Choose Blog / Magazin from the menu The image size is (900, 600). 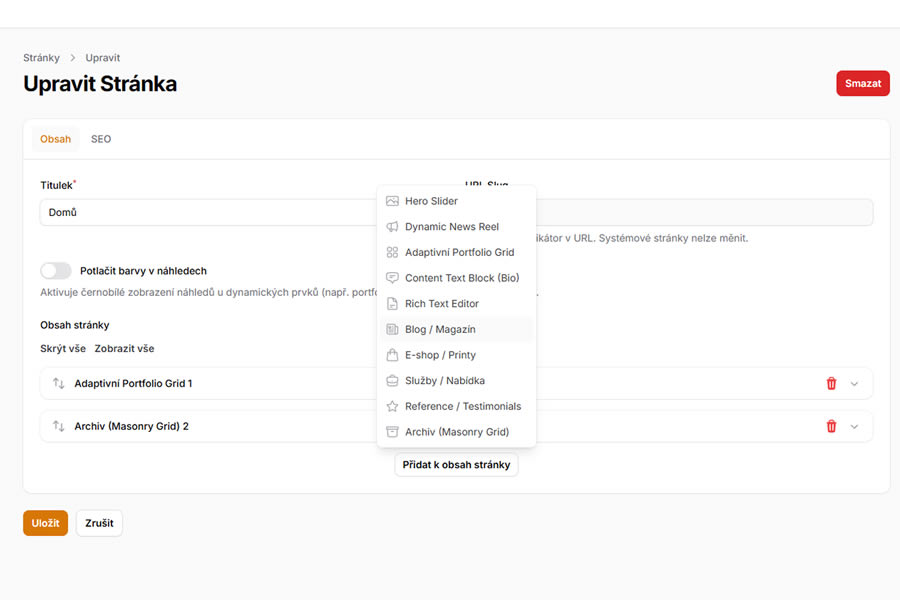(440, 329)
